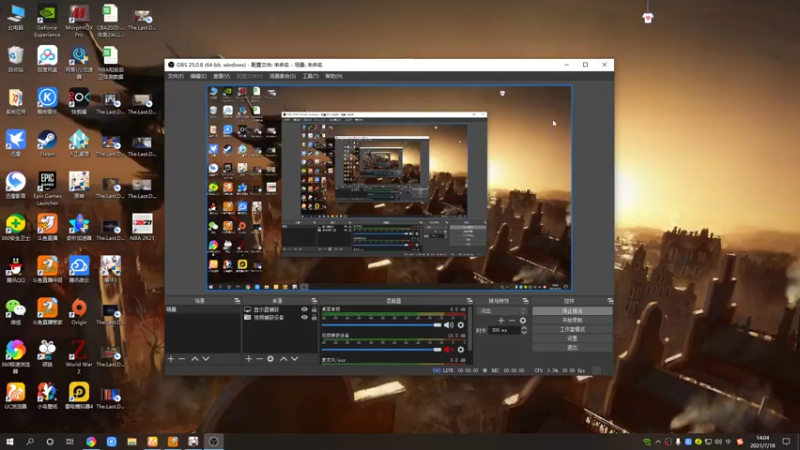Add a new source with the plus icon in 来源 panel

[248, 359]
